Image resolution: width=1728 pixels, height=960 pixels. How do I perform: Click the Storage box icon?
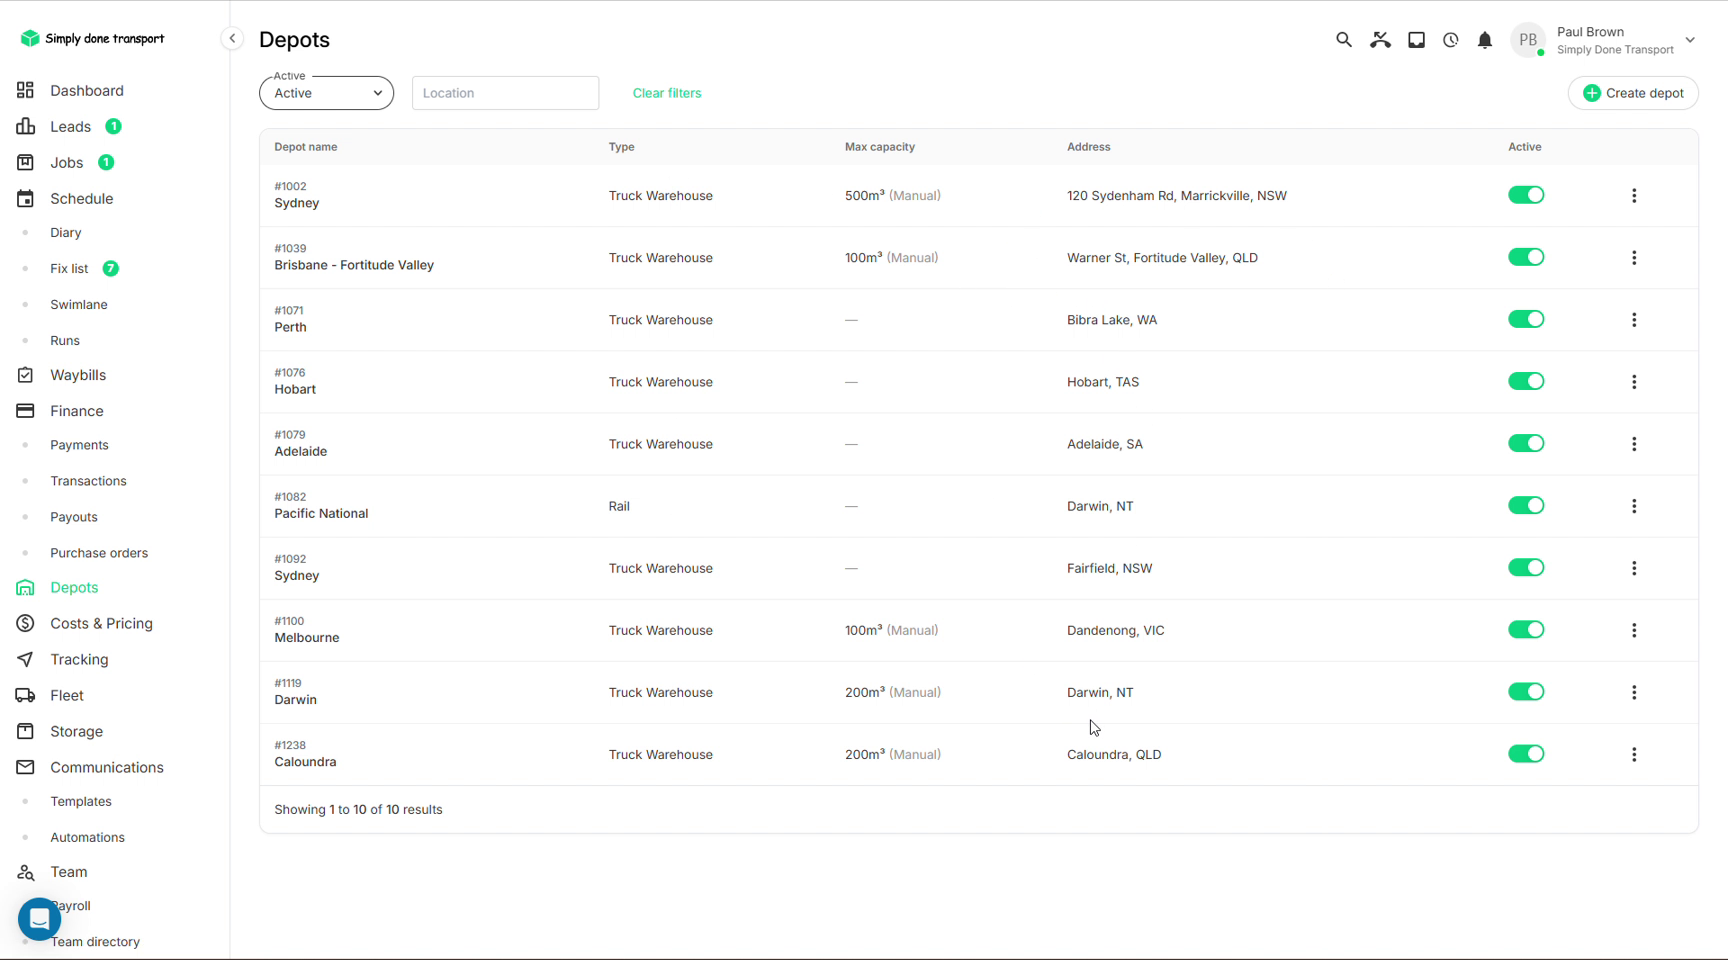[x=25, y=731]
